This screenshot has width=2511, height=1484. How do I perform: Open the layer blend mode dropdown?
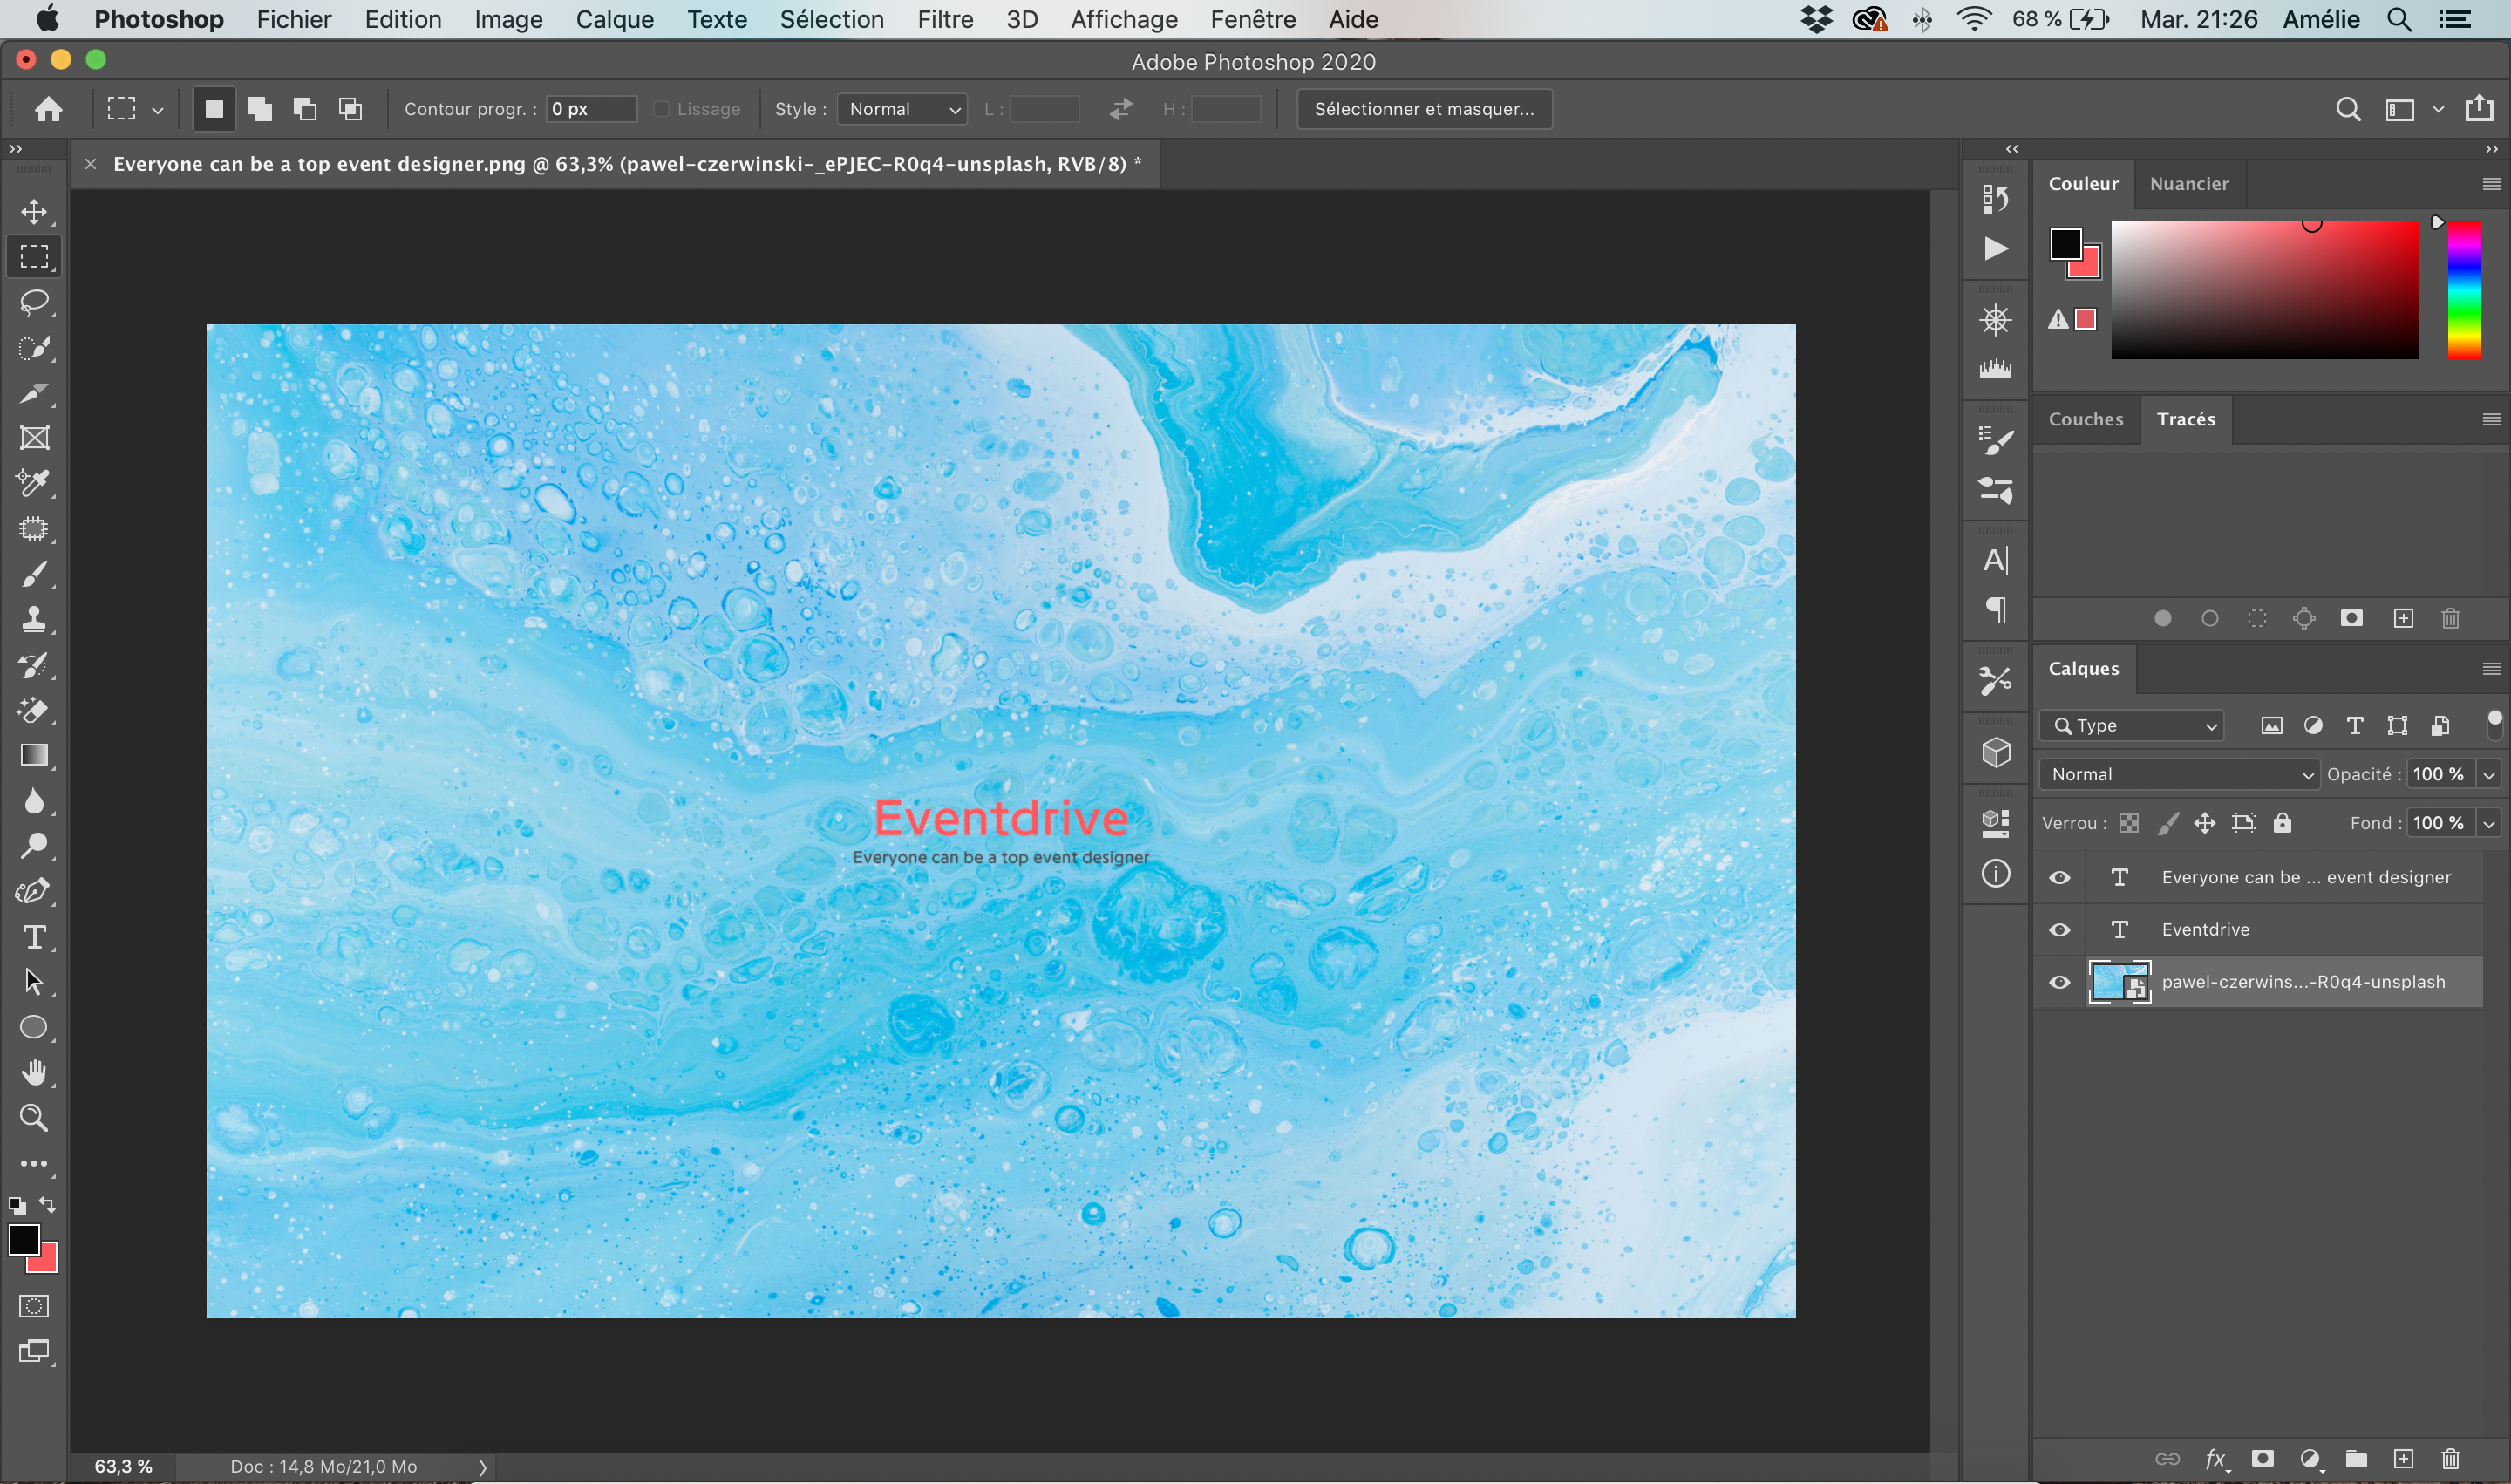click(x=2178, y=774)
